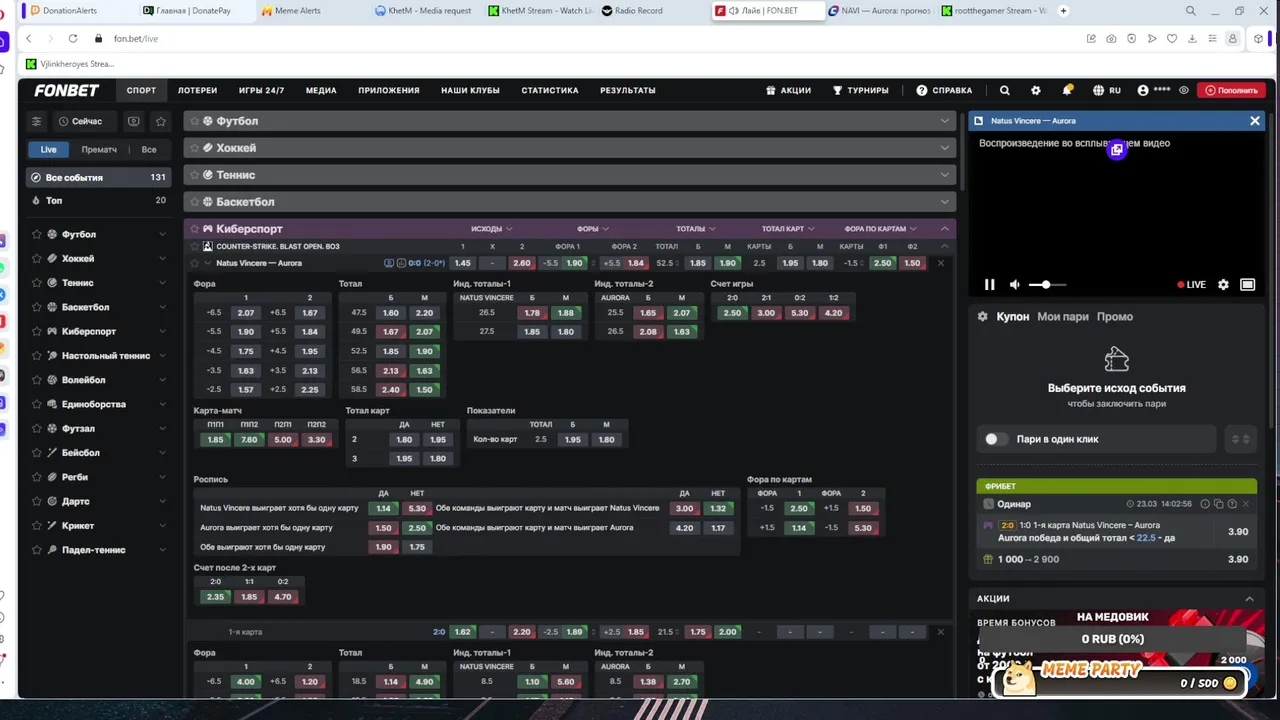Open the СПОРТ menu tab
This screenshot has height=720, width=1280.
(141, 90)
